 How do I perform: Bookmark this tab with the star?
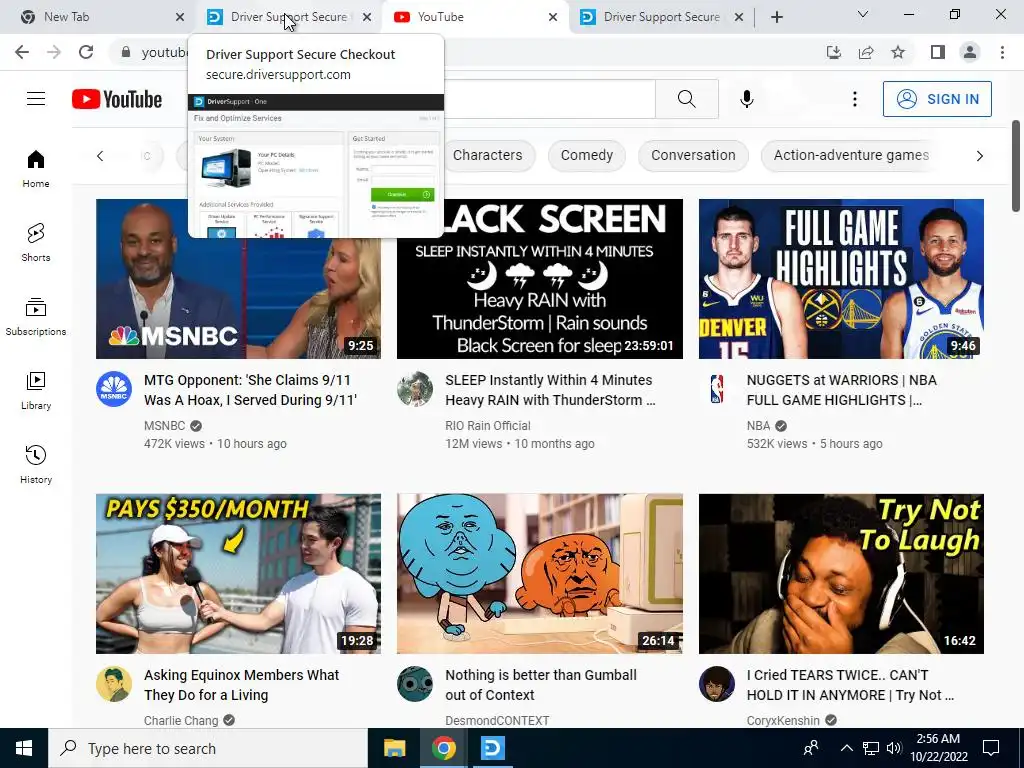click(x=898, y=52)
